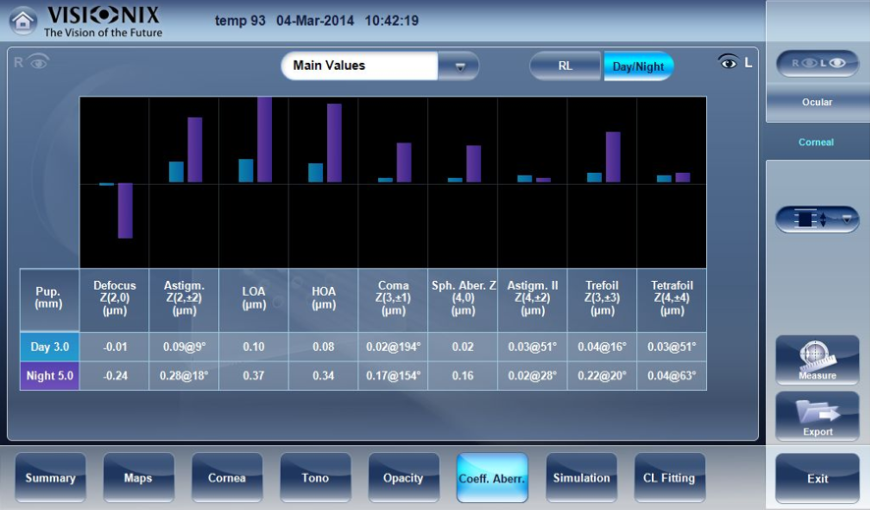
Task: Open the CL Fitting screen
Action: 669,478
